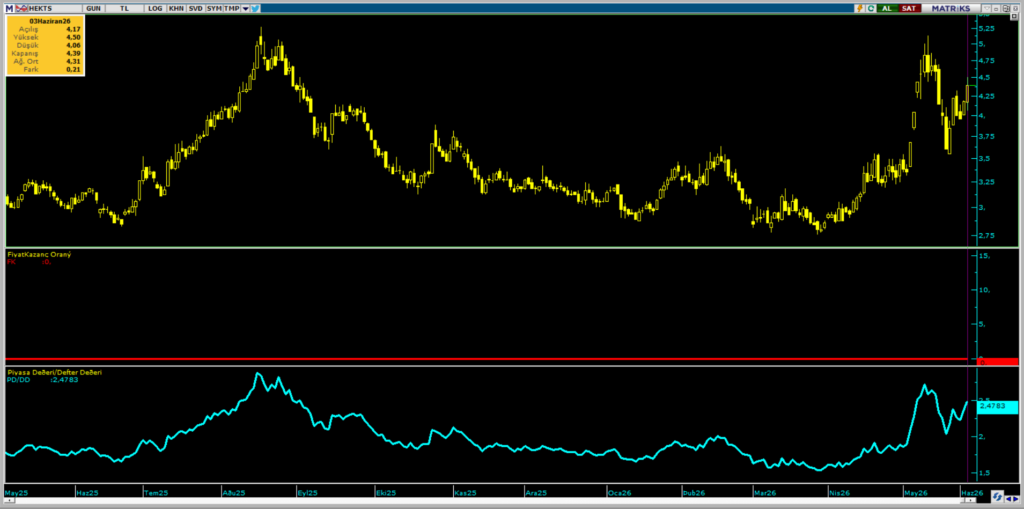Viewport: 1024px width, 509px height.
Task: Click the Fark 0,21 value
Action: click(72, 69)
